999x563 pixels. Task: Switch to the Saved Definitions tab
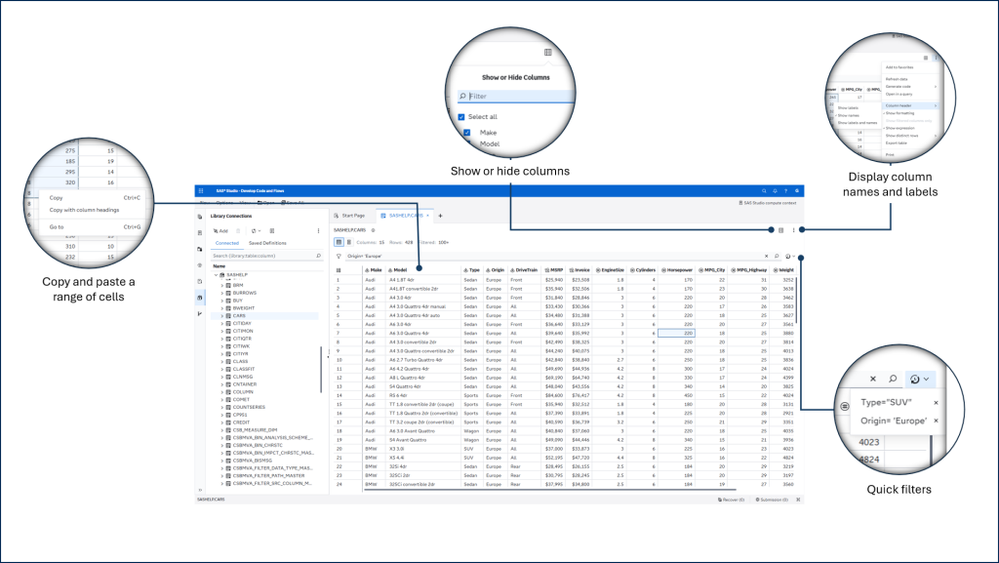tap(268, 243)
